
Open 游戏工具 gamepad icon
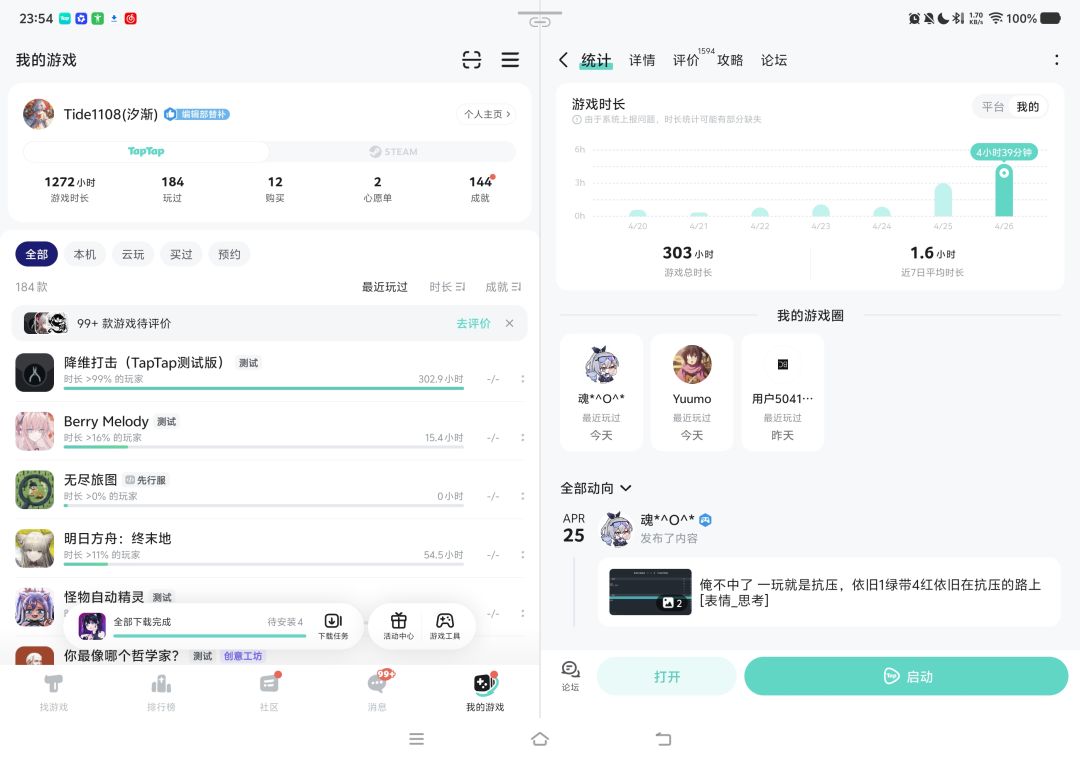click(x=445, y=626)
